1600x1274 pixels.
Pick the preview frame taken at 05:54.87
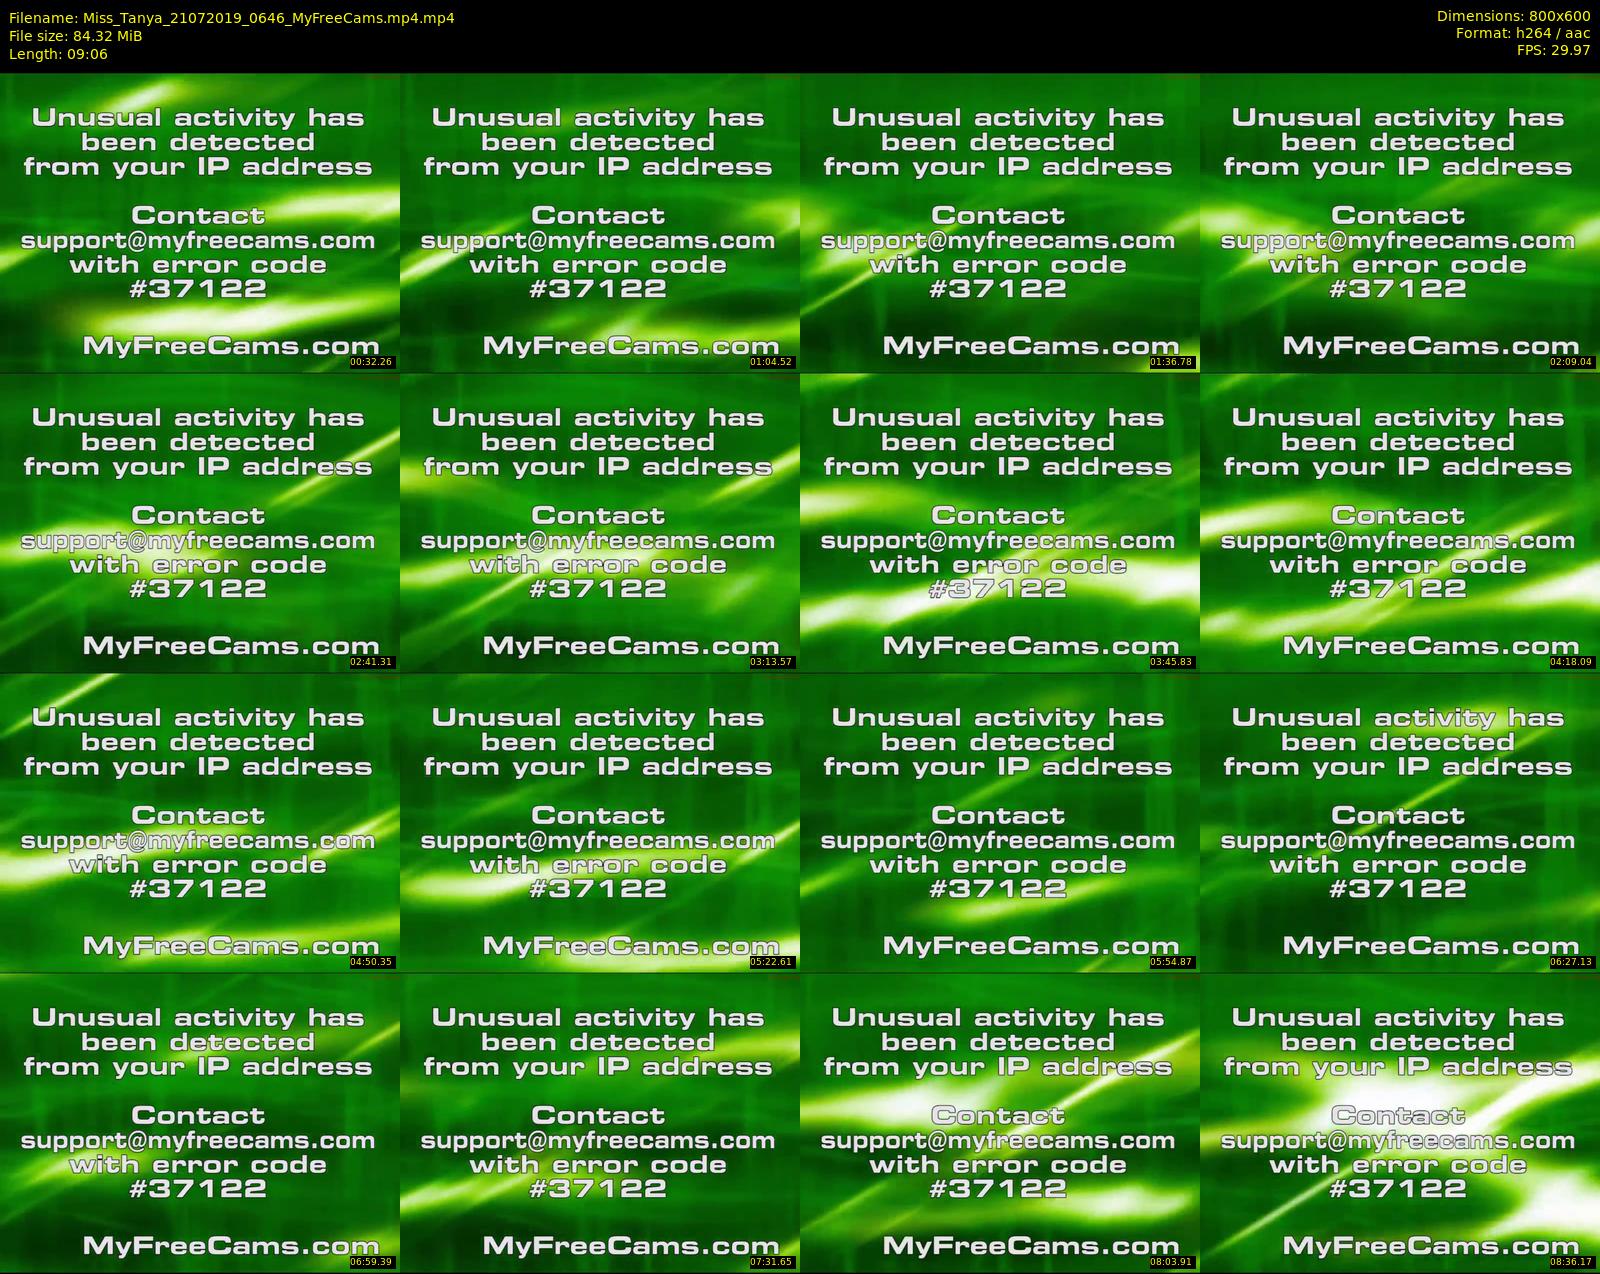click(x=1000, y=822)
